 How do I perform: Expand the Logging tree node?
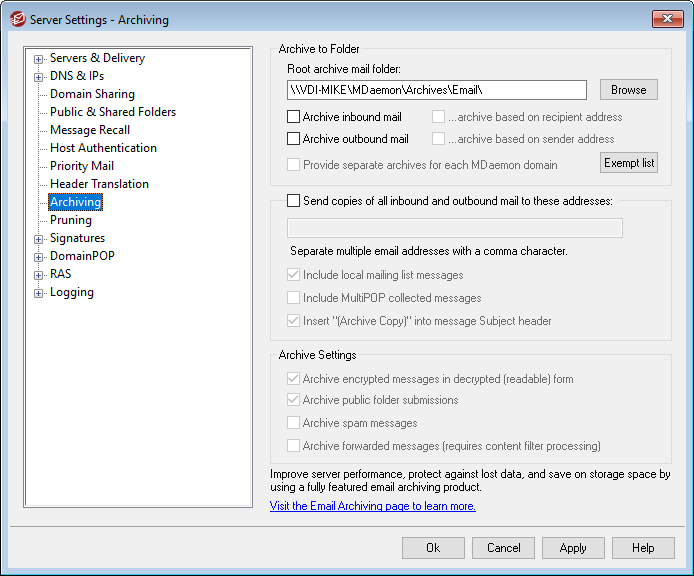pyautogui.click(x=39, y=293)
